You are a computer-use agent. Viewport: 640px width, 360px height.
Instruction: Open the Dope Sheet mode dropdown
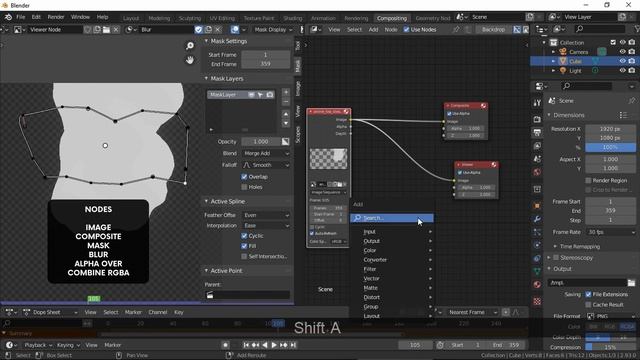click(51, 312)
